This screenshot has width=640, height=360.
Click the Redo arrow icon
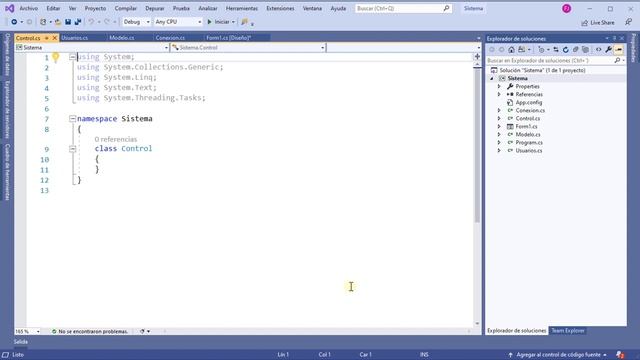[107, 22]
